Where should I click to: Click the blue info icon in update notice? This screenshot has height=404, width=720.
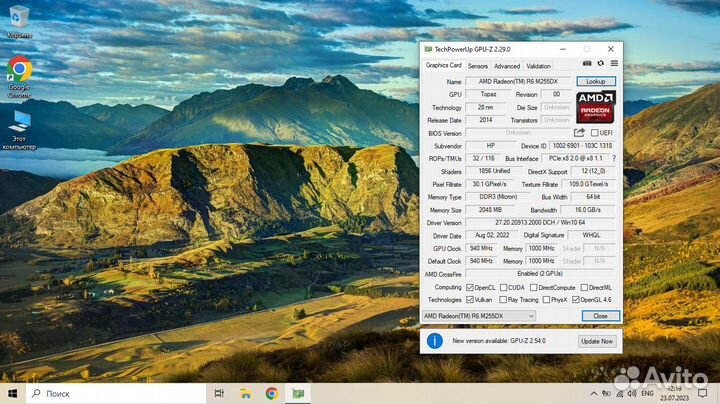pos(434,341)
